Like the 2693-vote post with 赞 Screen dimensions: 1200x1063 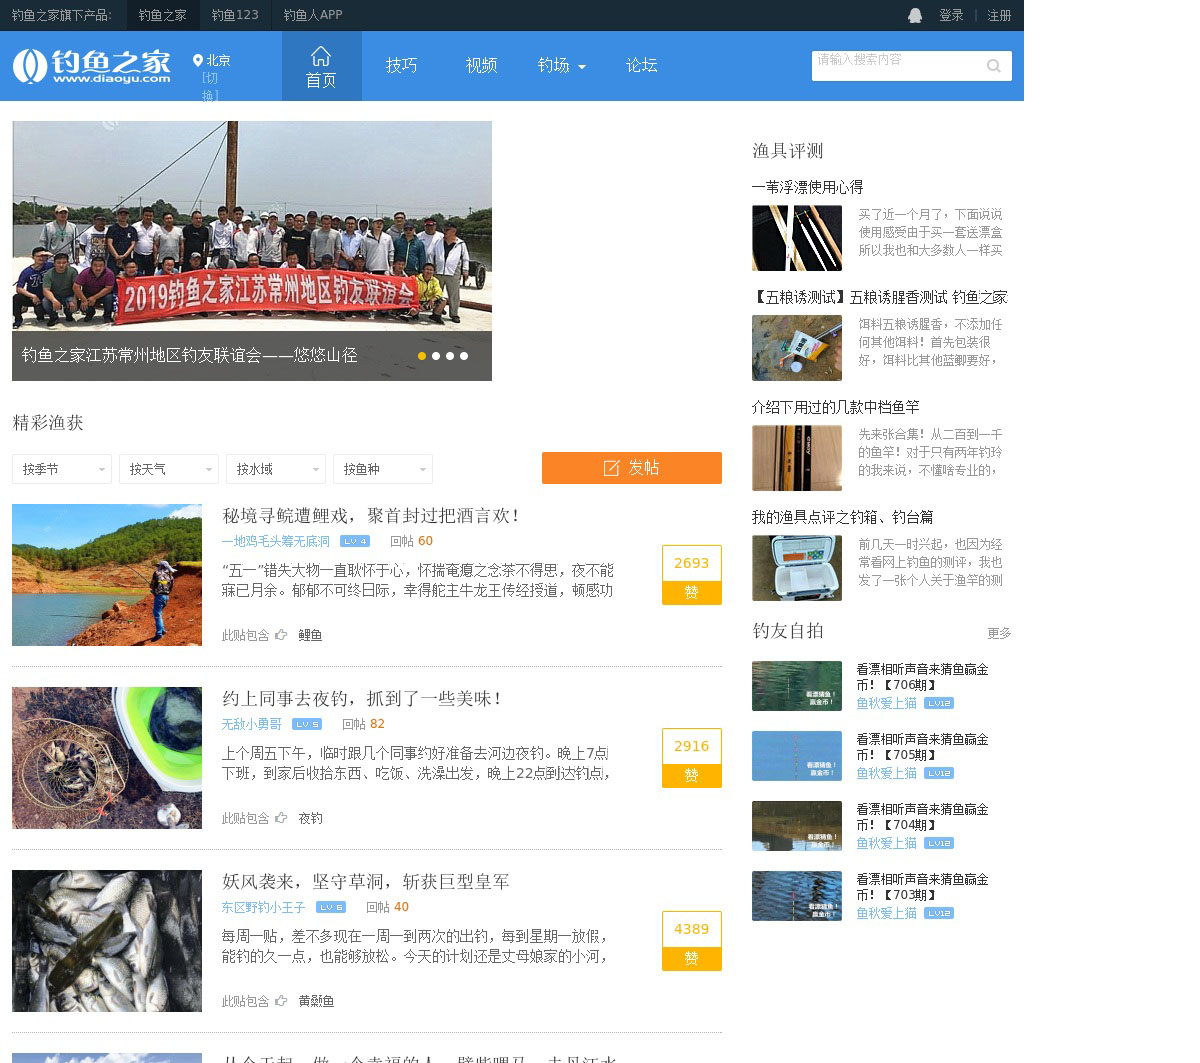(x=691, y=592)
